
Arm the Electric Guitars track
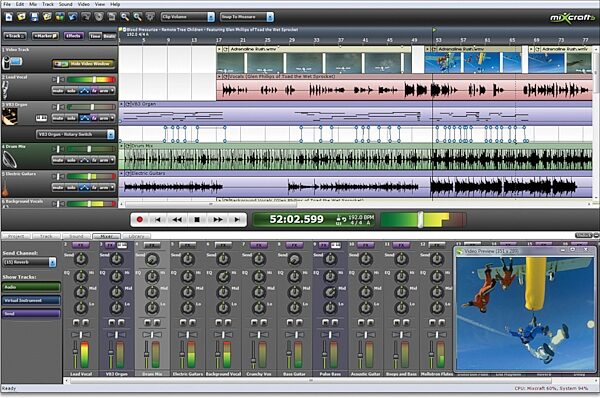[x=104, y=188]
